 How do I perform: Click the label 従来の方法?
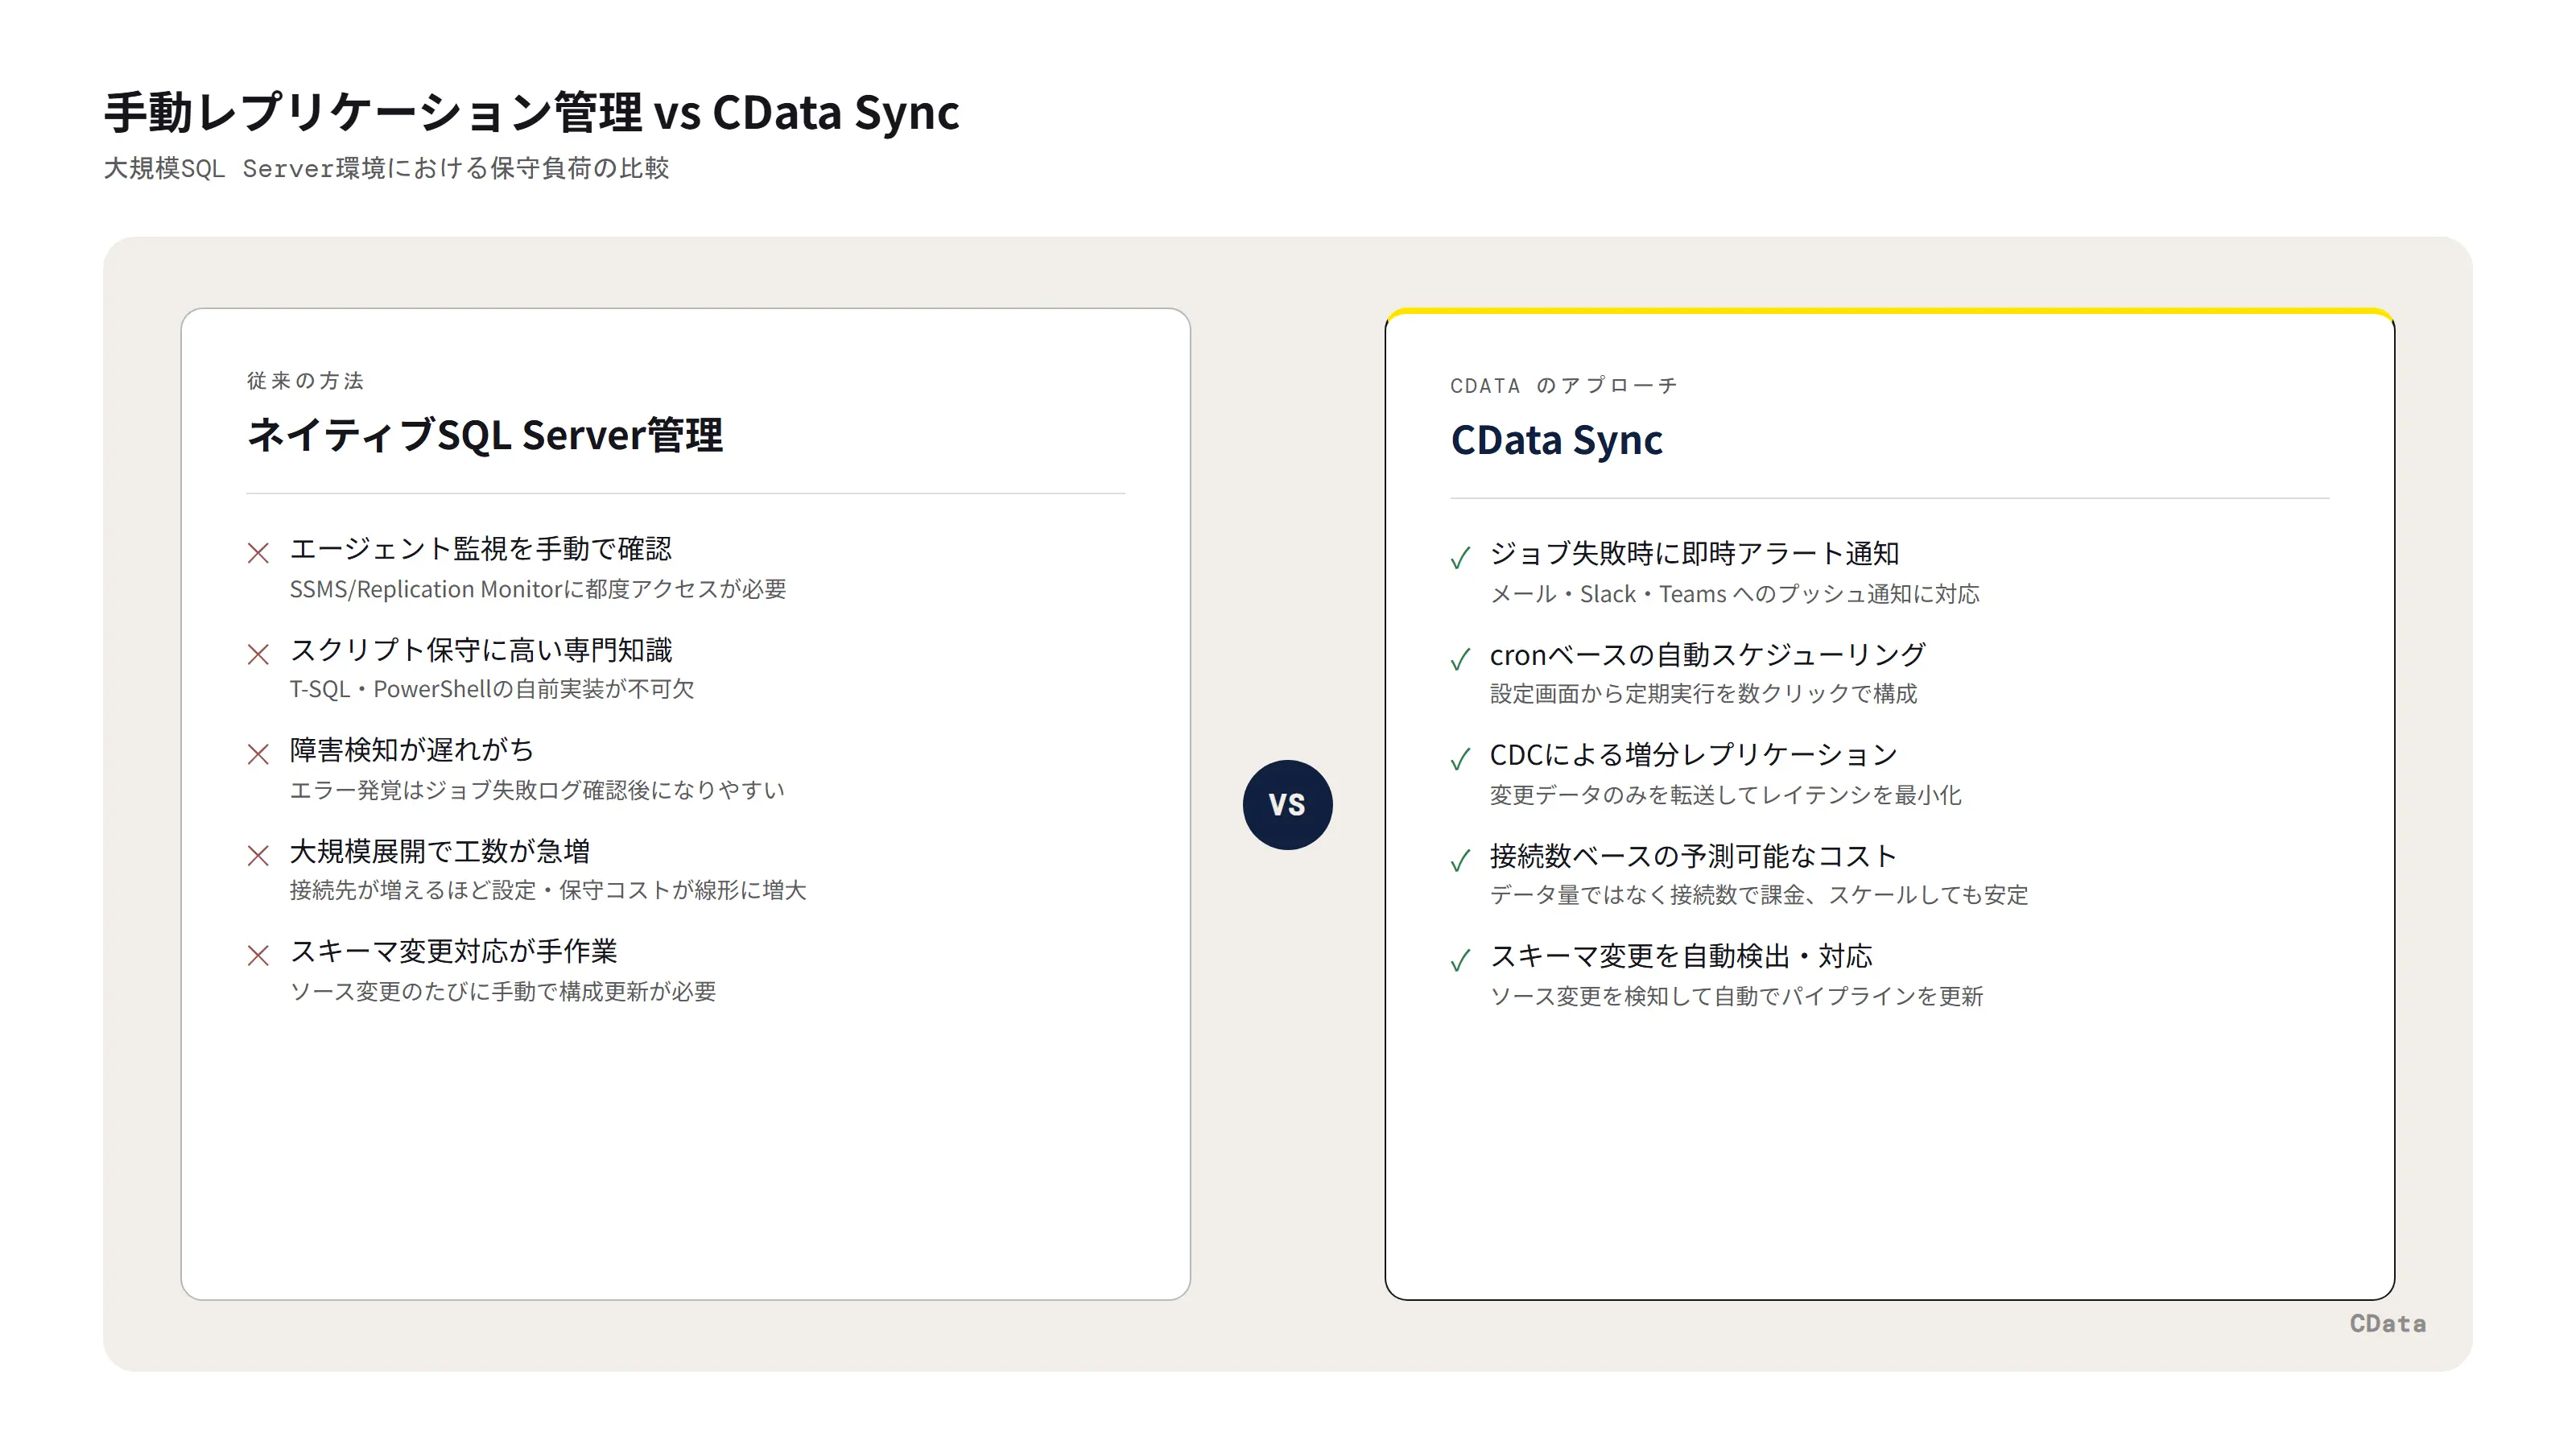pos(305,380)
